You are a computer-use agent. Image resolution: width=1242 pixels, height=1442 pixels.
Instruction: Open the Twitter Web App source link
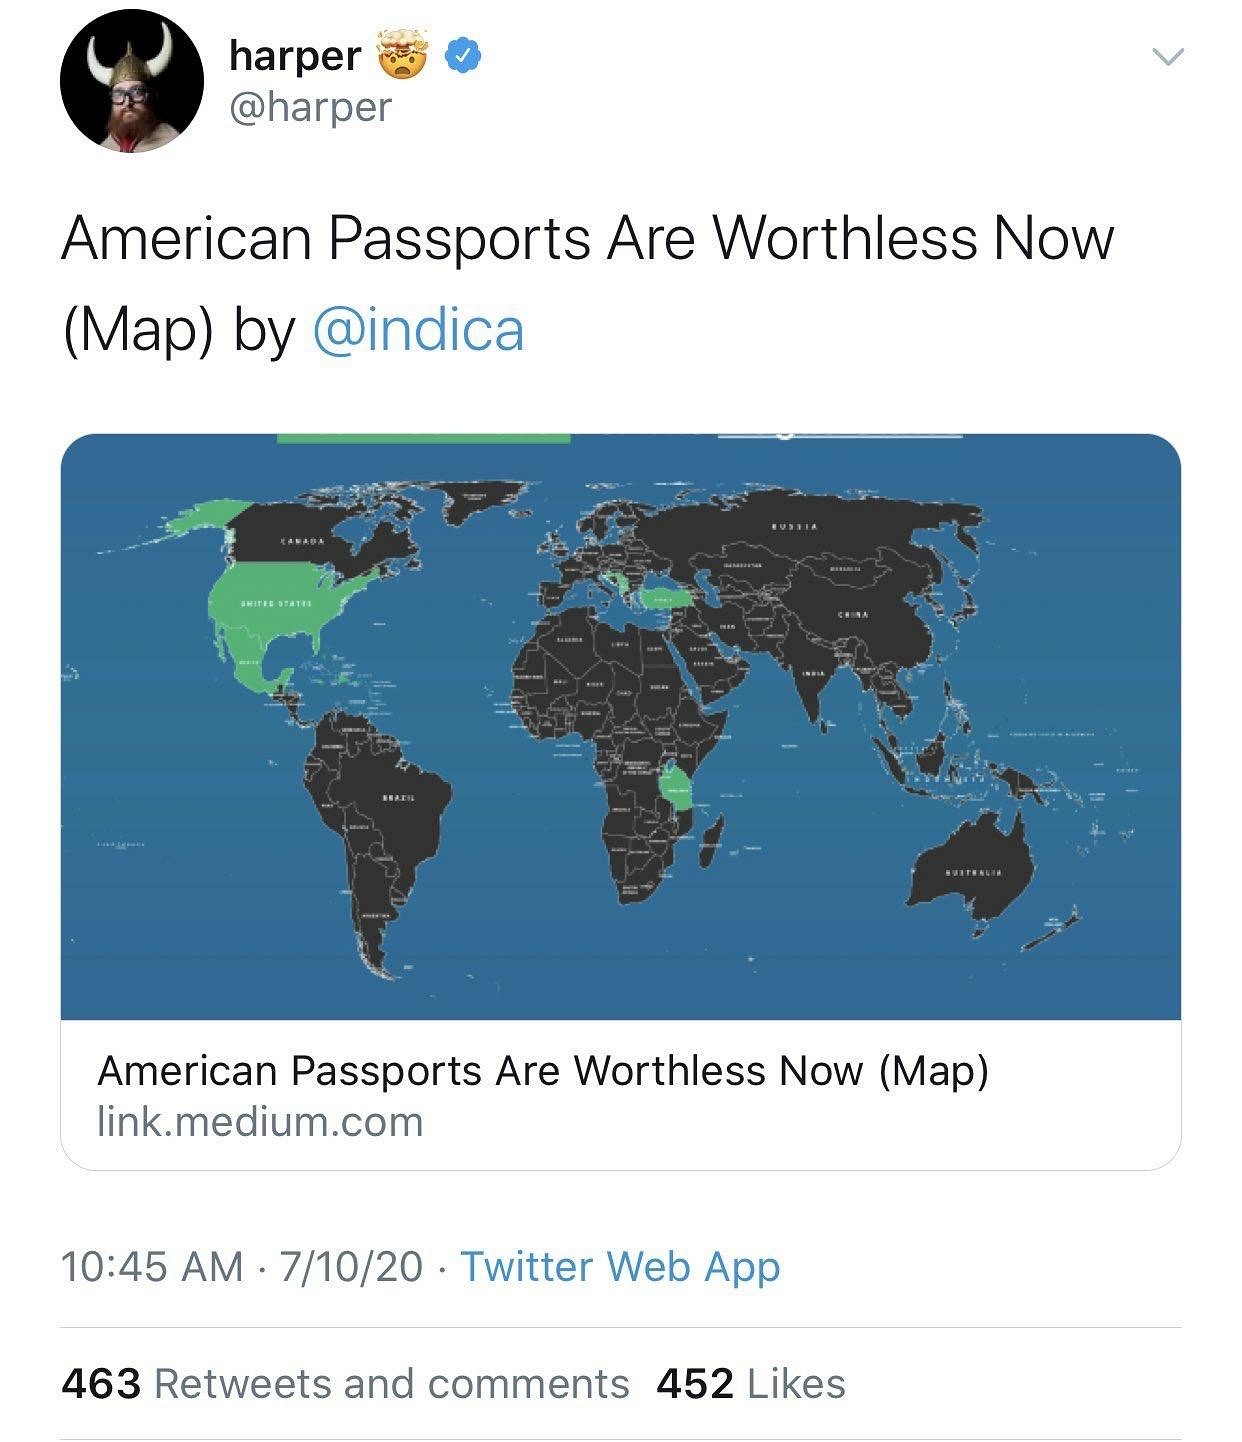coord(620,1266)
